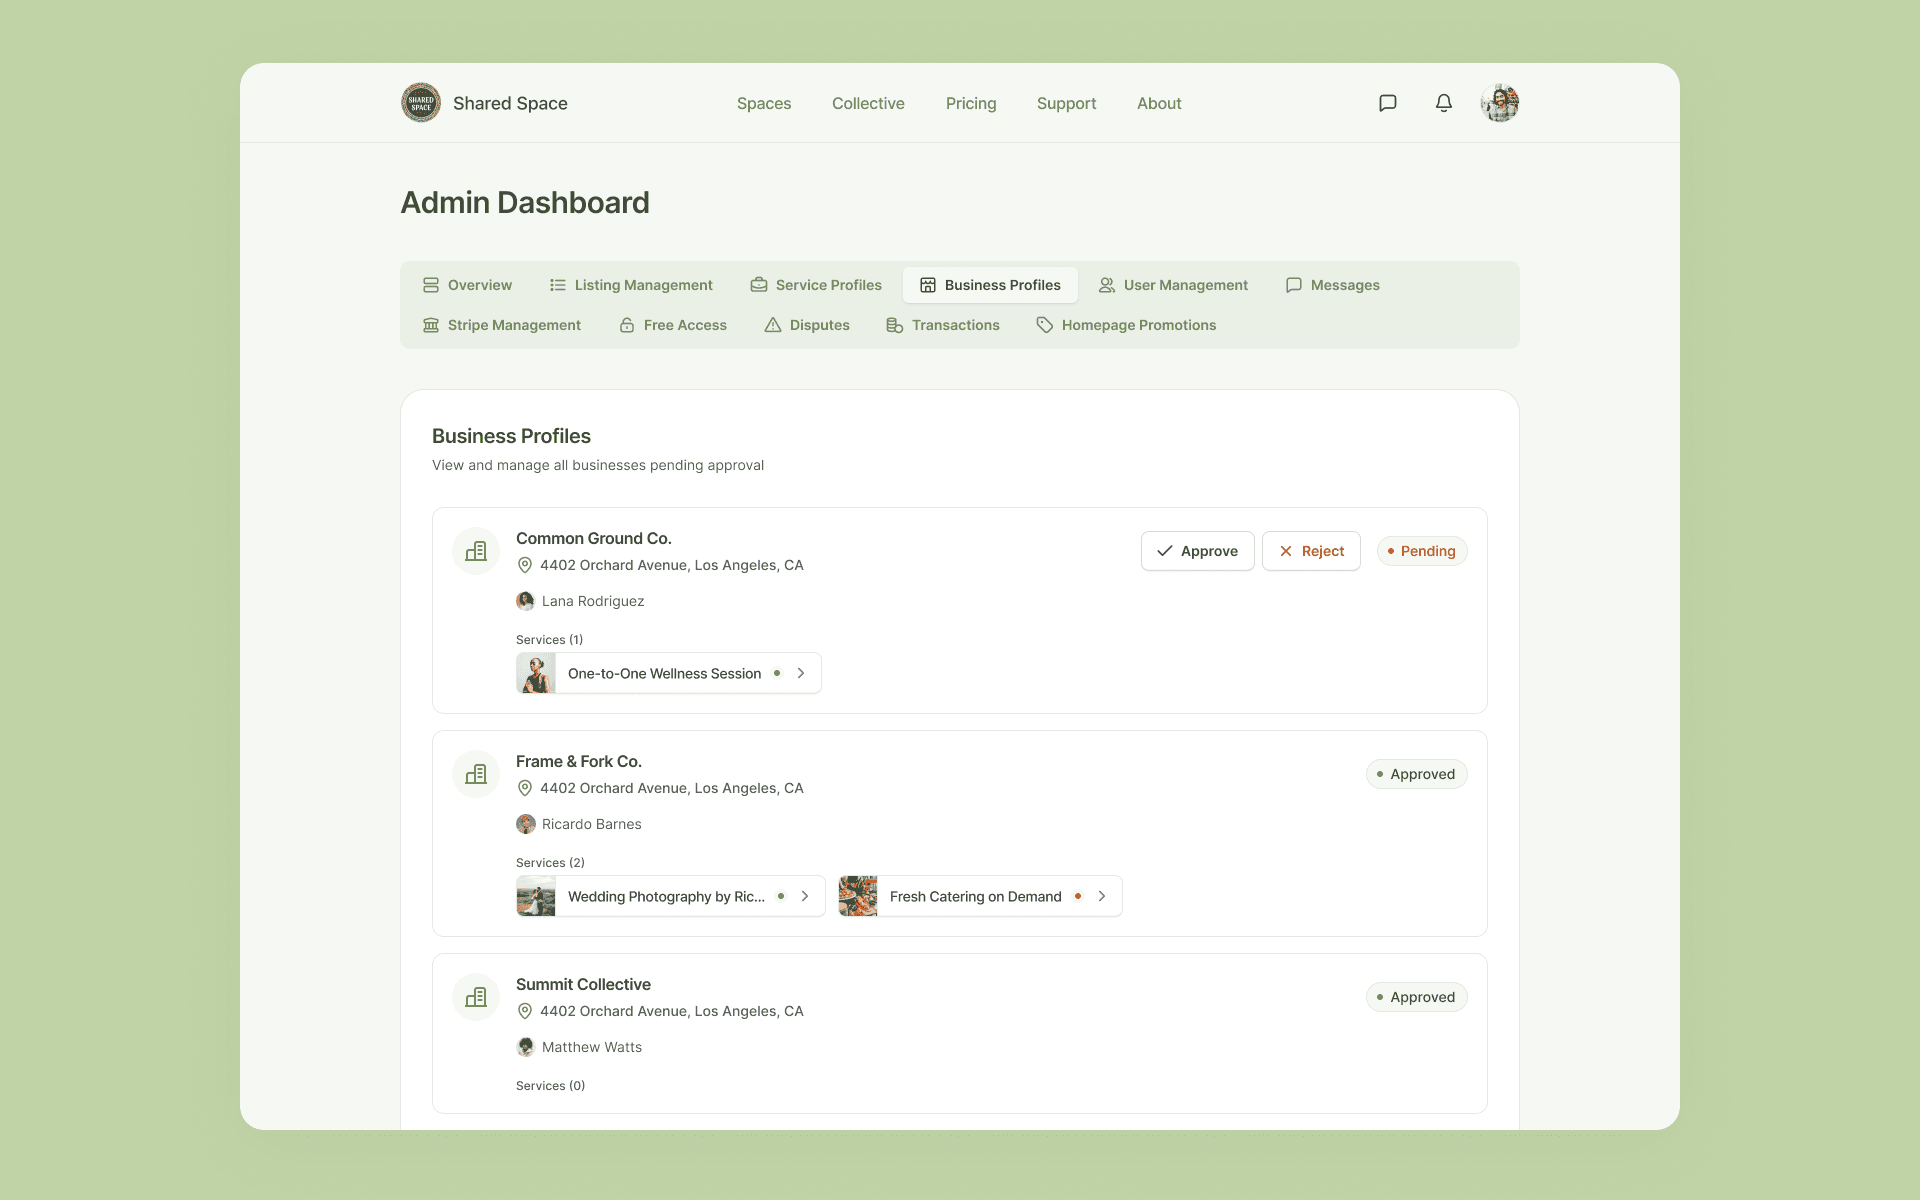
Task: Click the Shared Space logo
Action: pos(421,103)
